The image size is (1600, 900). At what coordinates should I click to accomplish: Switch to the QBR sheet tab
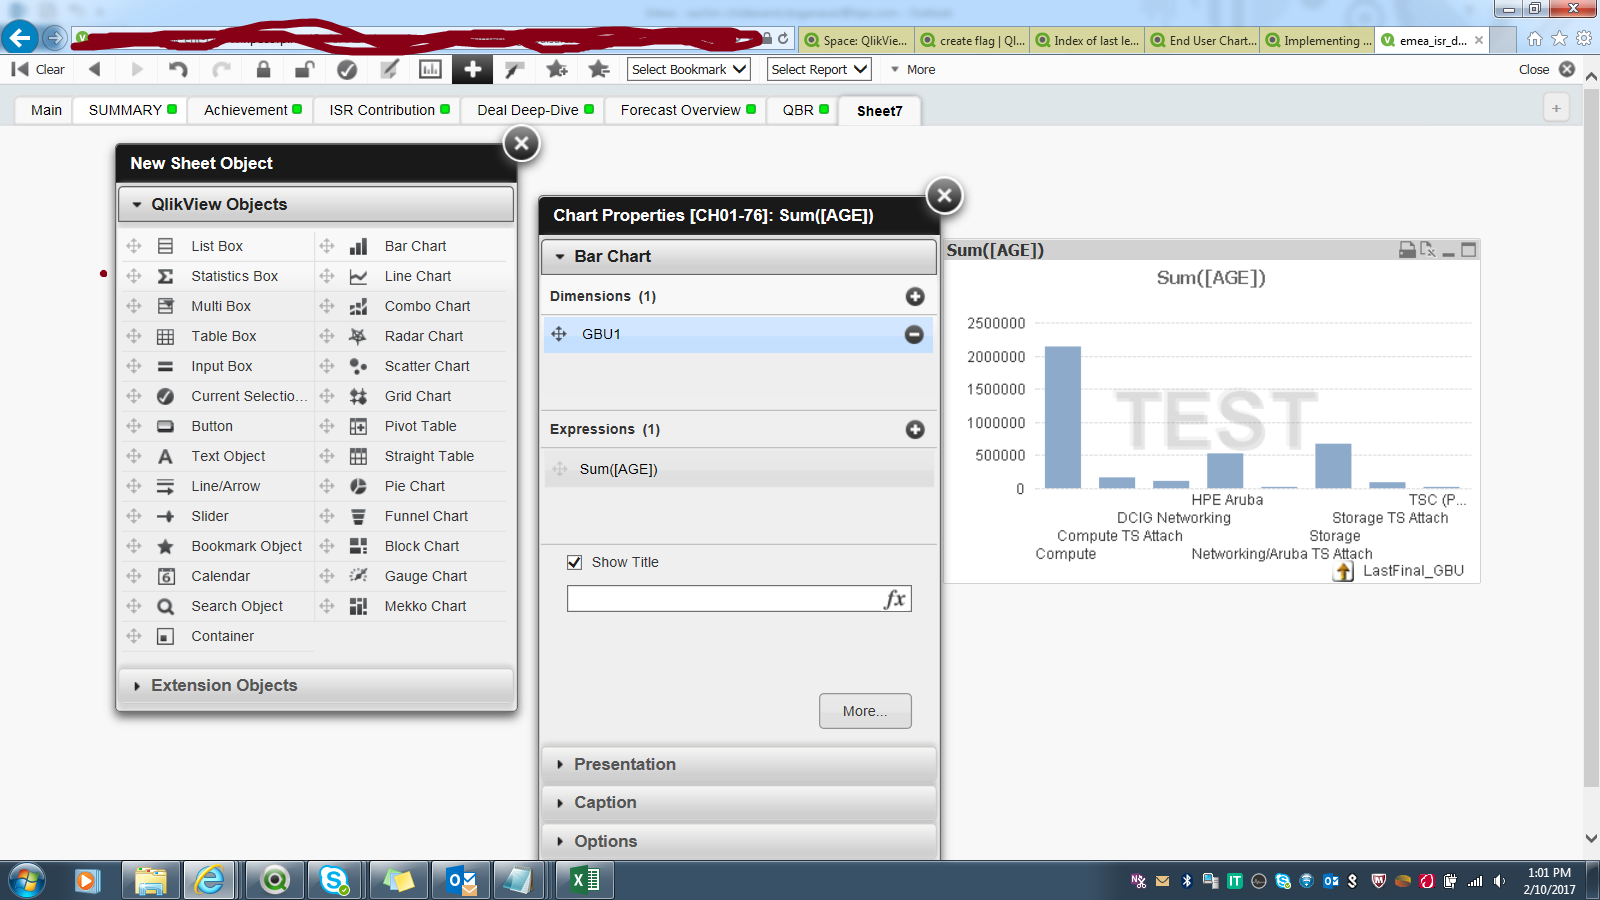[x=805, y=110]
